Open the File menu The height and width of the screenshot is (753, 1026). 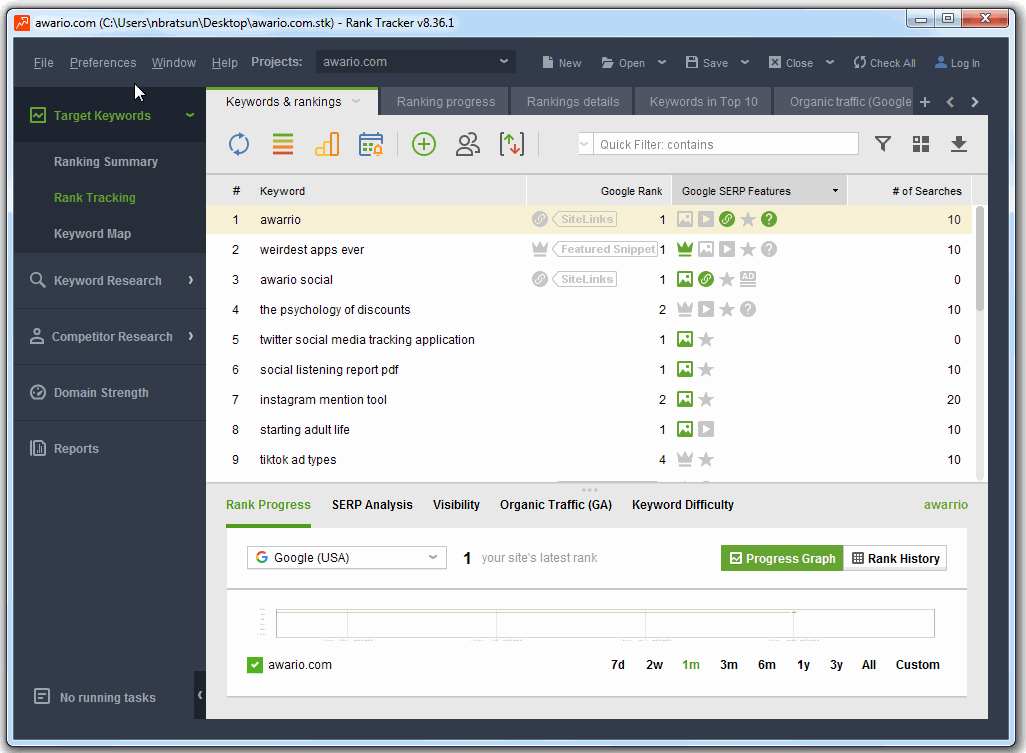click(44, 63)
